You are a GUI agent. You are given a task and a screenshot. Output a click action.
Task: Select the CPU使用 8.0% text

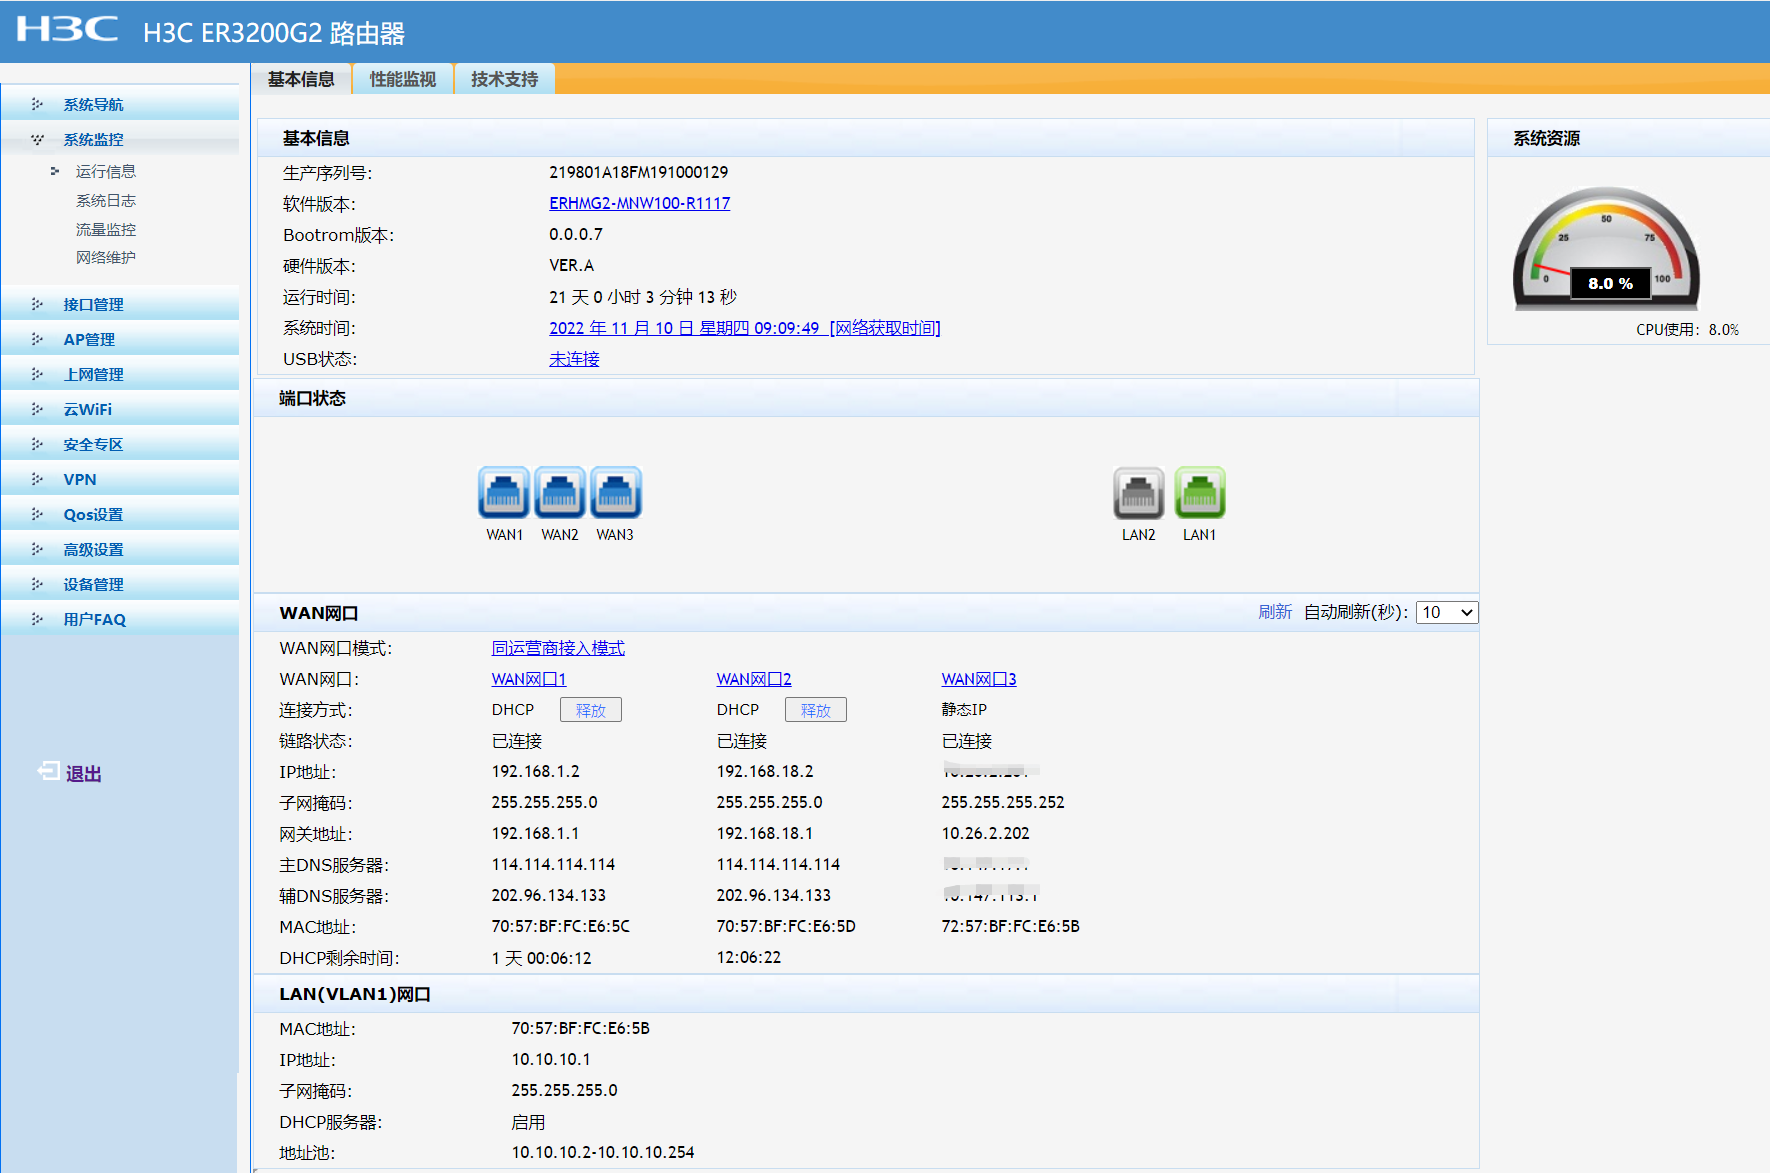pos(1687,329)
